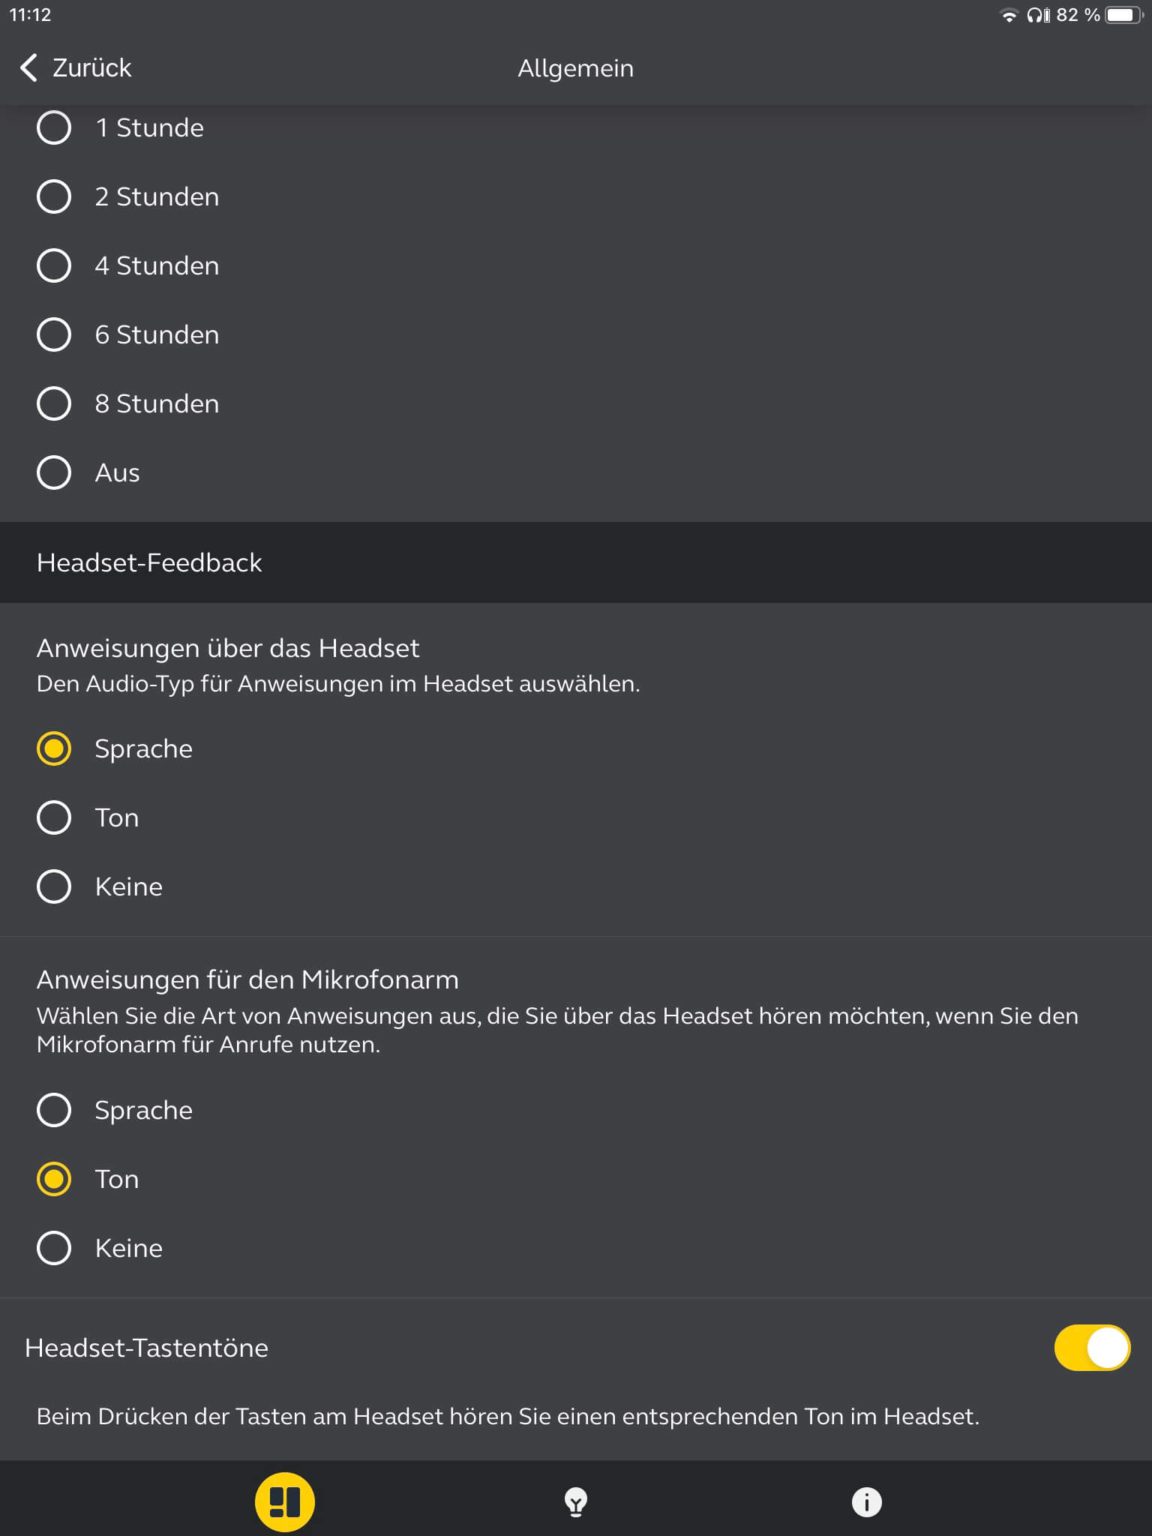
Task: Select the 1 Stunde radio button
Action: (54, 127)
